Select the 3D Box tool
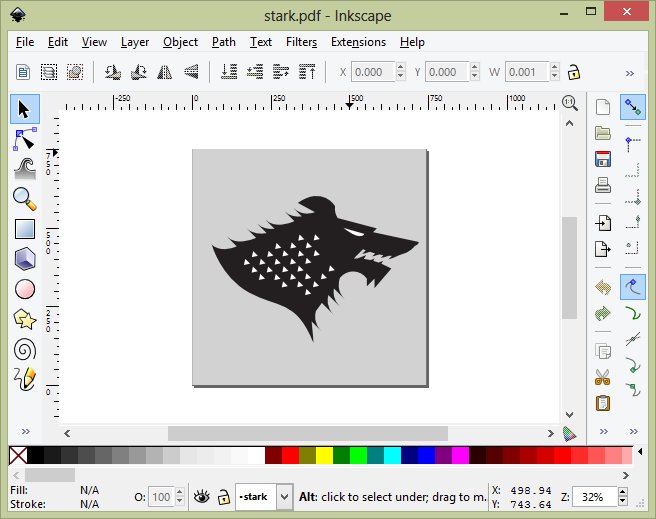Image resolution: width=656 pixels, height=519 pixels. click(25, 259)
